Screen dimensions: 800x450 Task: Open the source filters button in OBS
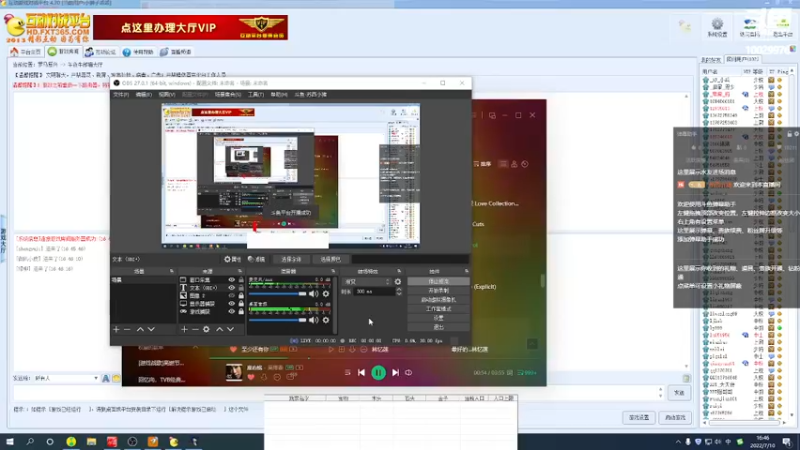click(257, 259)
